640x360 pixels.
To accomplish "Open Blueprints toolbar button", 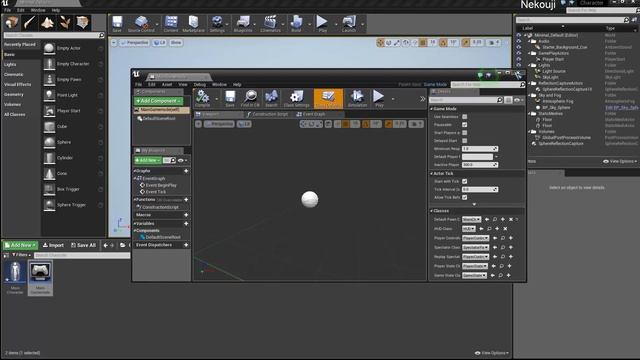I will point(243,24).
